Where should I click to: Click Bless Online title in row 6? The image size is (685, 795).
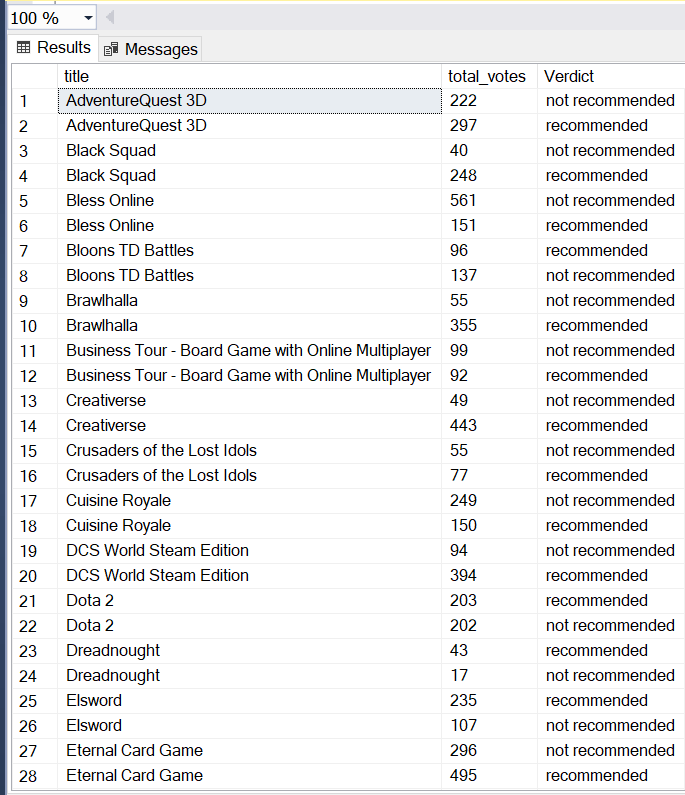(x=249, y=226)
